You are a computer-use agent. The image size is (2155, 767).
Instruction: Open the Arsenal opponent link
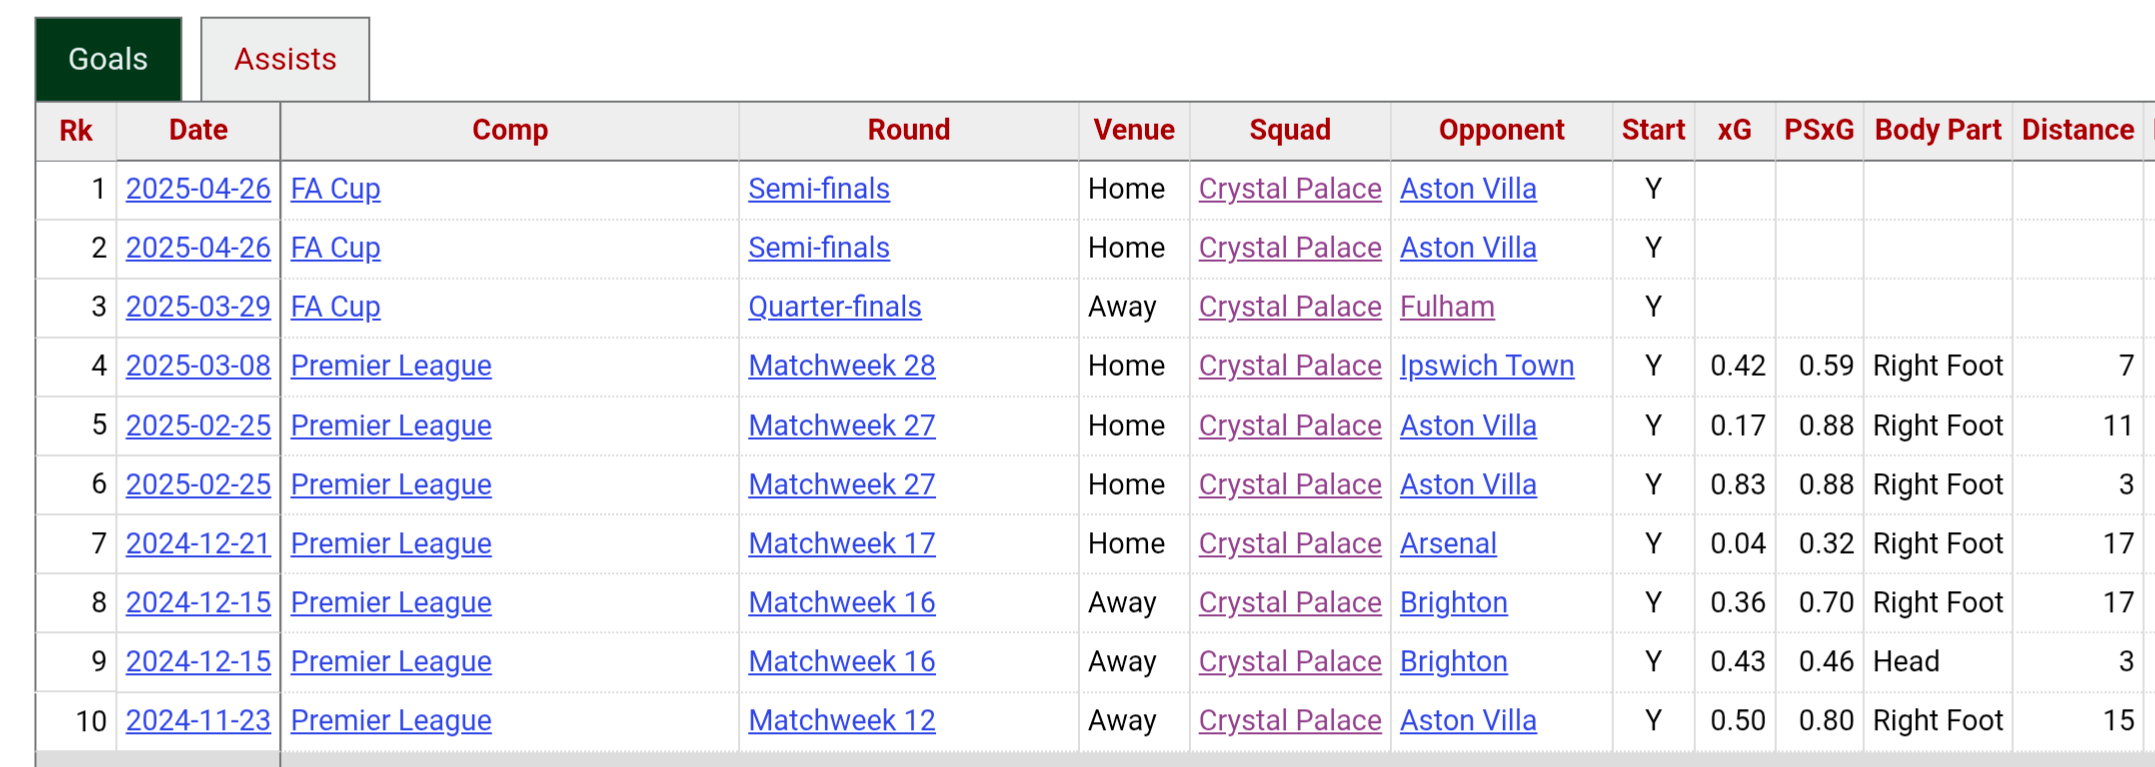tap(1448, 544)
